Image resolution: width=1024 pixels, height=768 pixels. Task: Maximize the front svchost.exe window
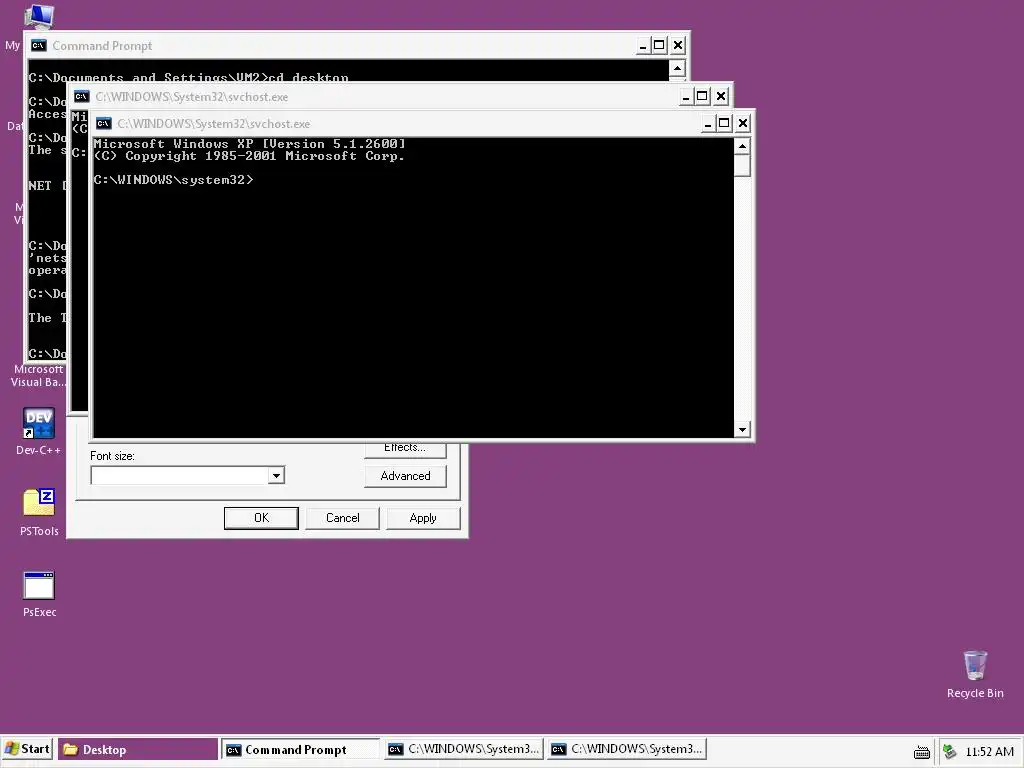point(724,123)
